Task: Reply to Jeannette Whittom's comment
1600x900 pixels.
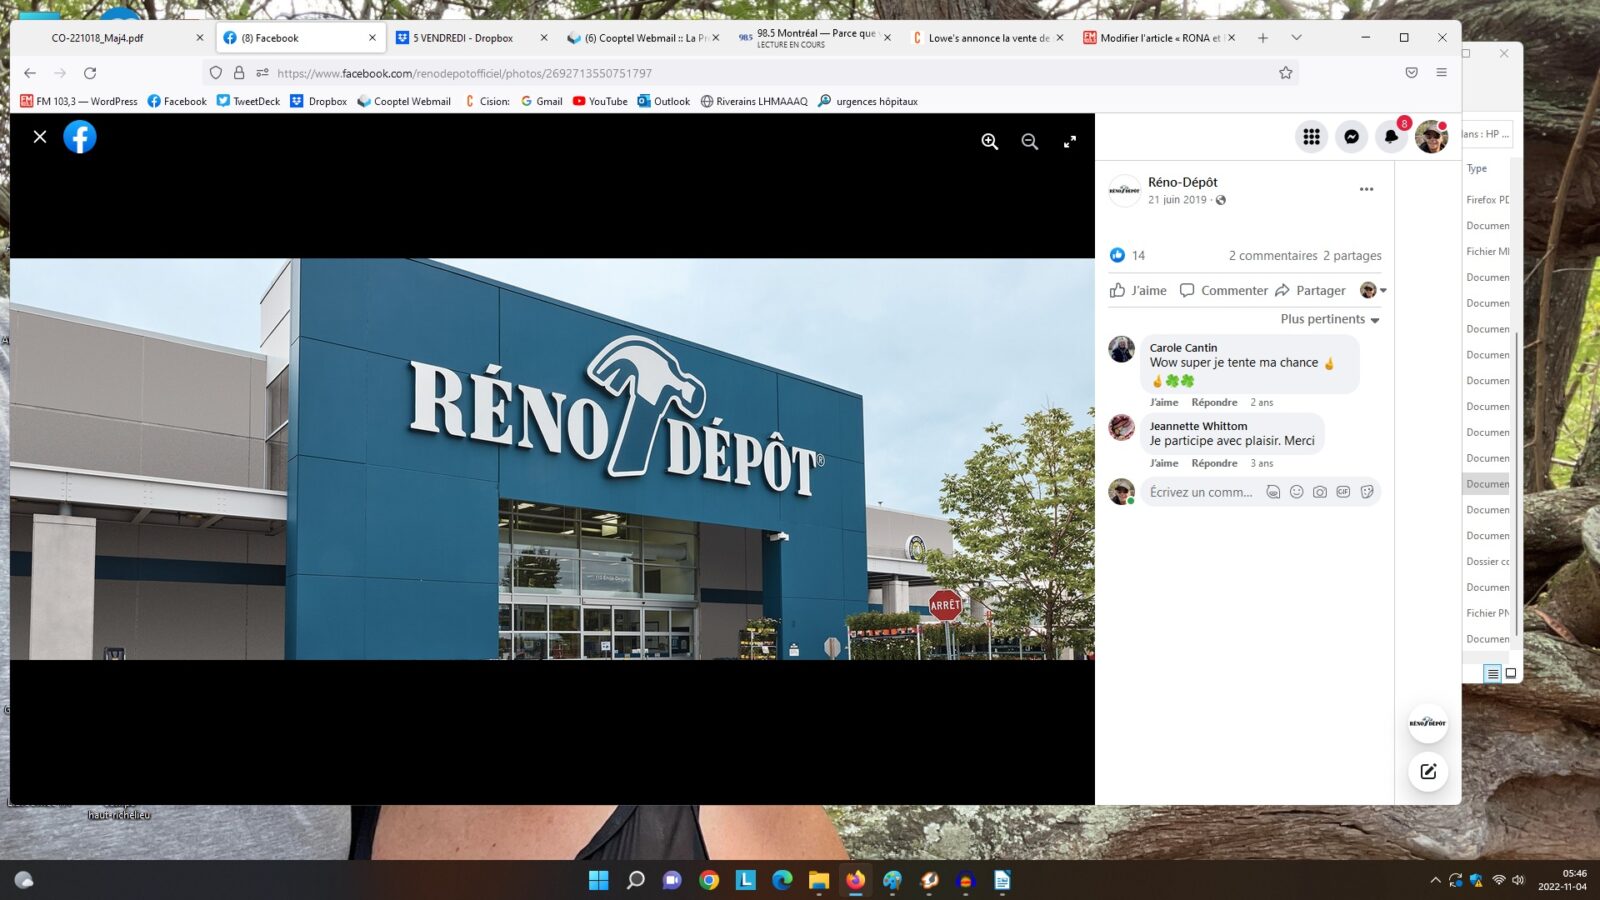Action: [1214, 463]
